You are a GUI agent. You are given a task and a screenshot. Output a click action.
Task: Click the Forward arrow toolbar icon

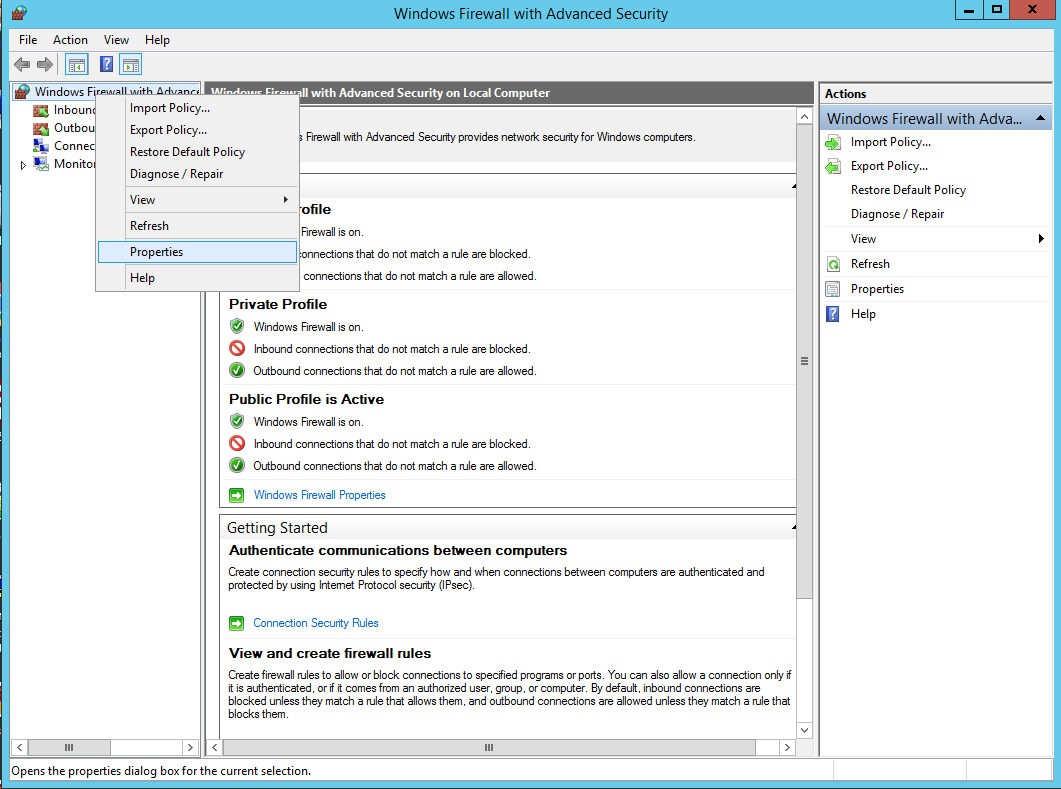pyautogui.click(x=45, y=65)
